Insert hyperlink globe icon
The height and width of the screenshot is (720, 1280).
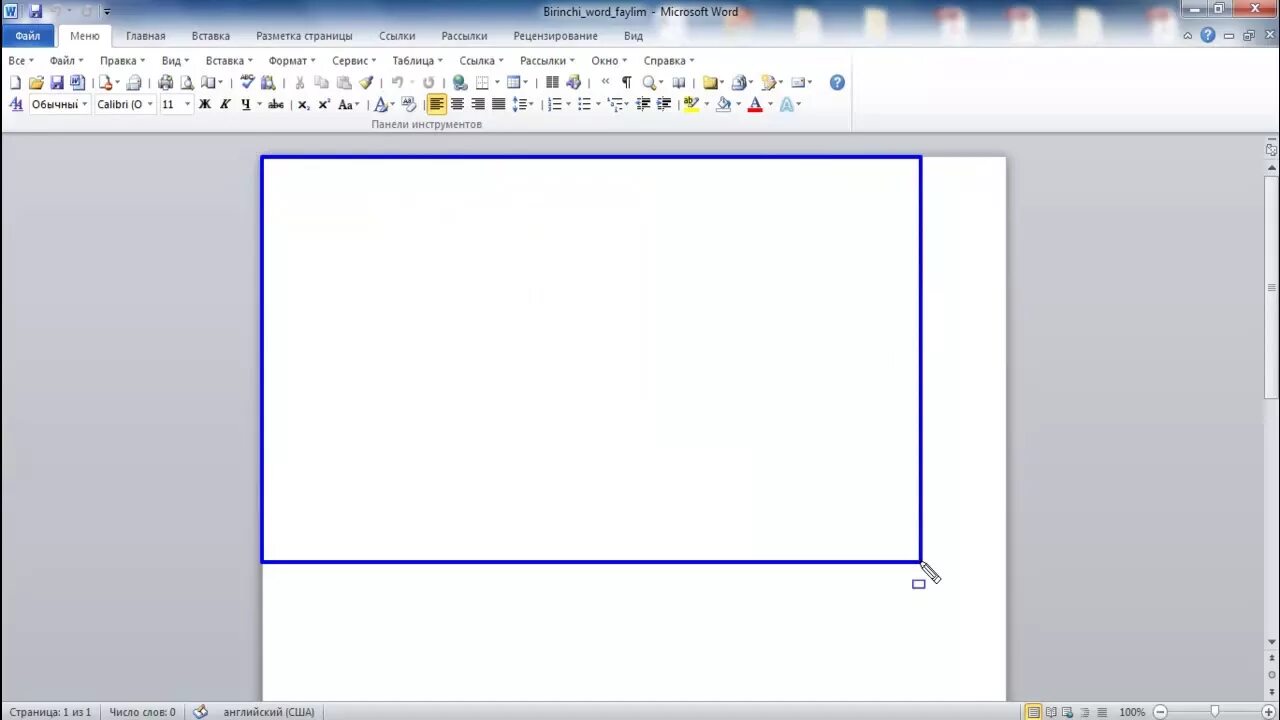(x=460, y=83)
